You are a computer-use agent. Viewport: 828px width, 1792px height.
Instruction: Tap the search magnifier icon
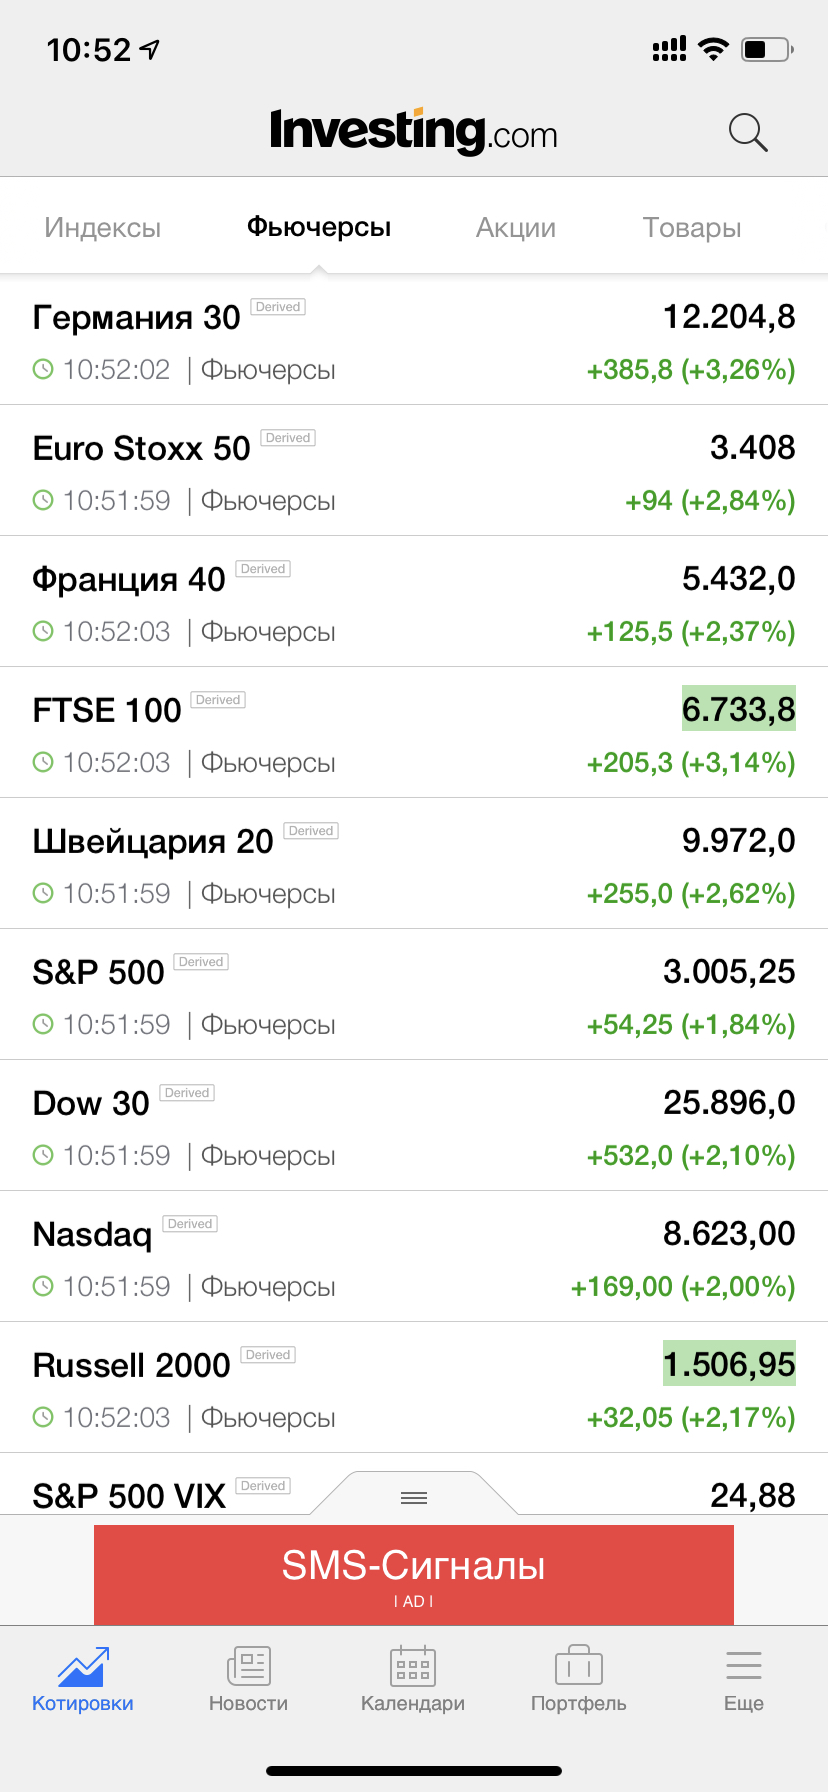click(748, 132)
